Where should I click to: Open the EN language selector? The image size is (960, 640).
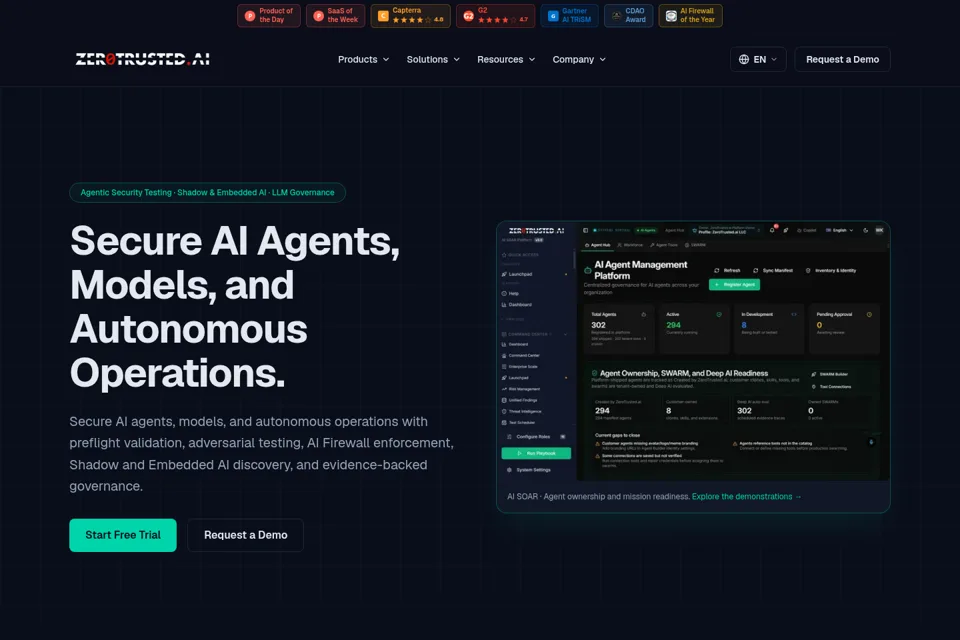tap(758, 59)
